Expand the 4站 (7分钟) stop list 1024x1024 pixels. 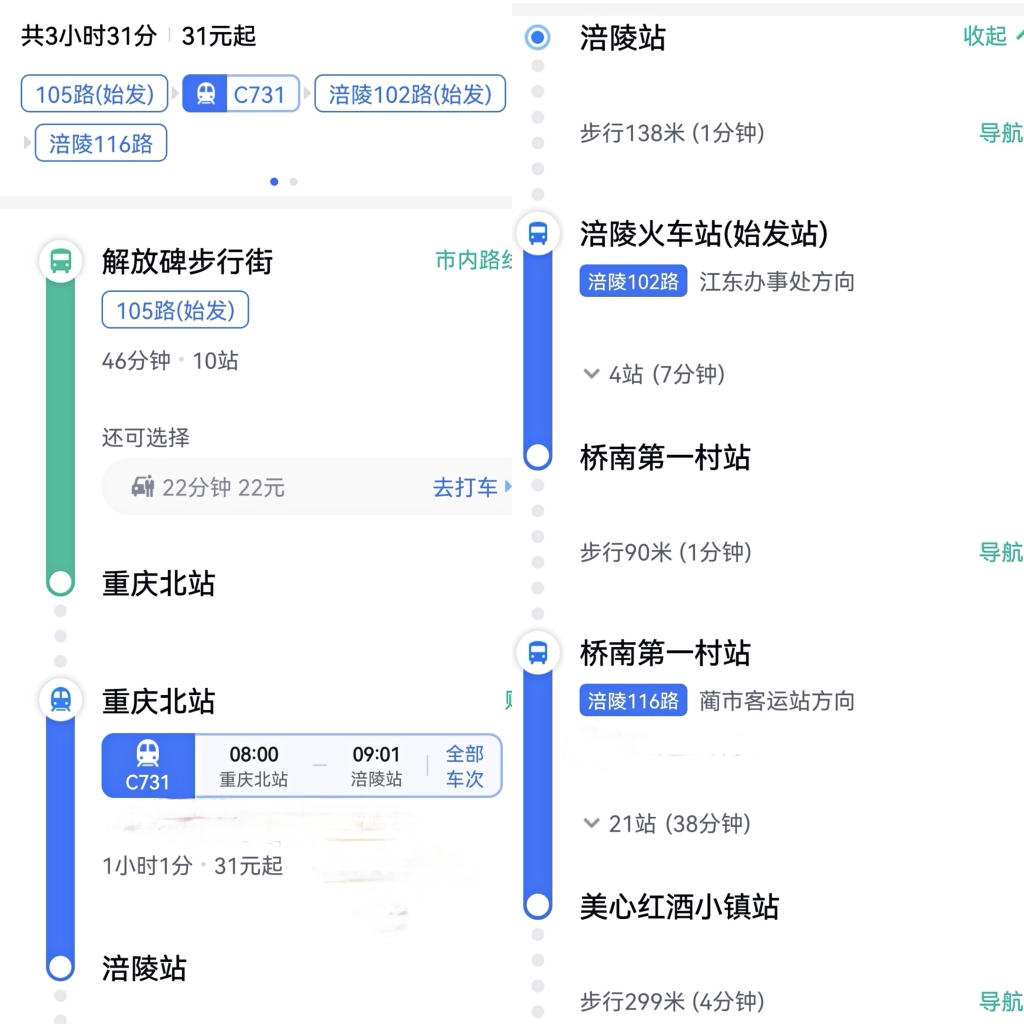coord(655,374)
